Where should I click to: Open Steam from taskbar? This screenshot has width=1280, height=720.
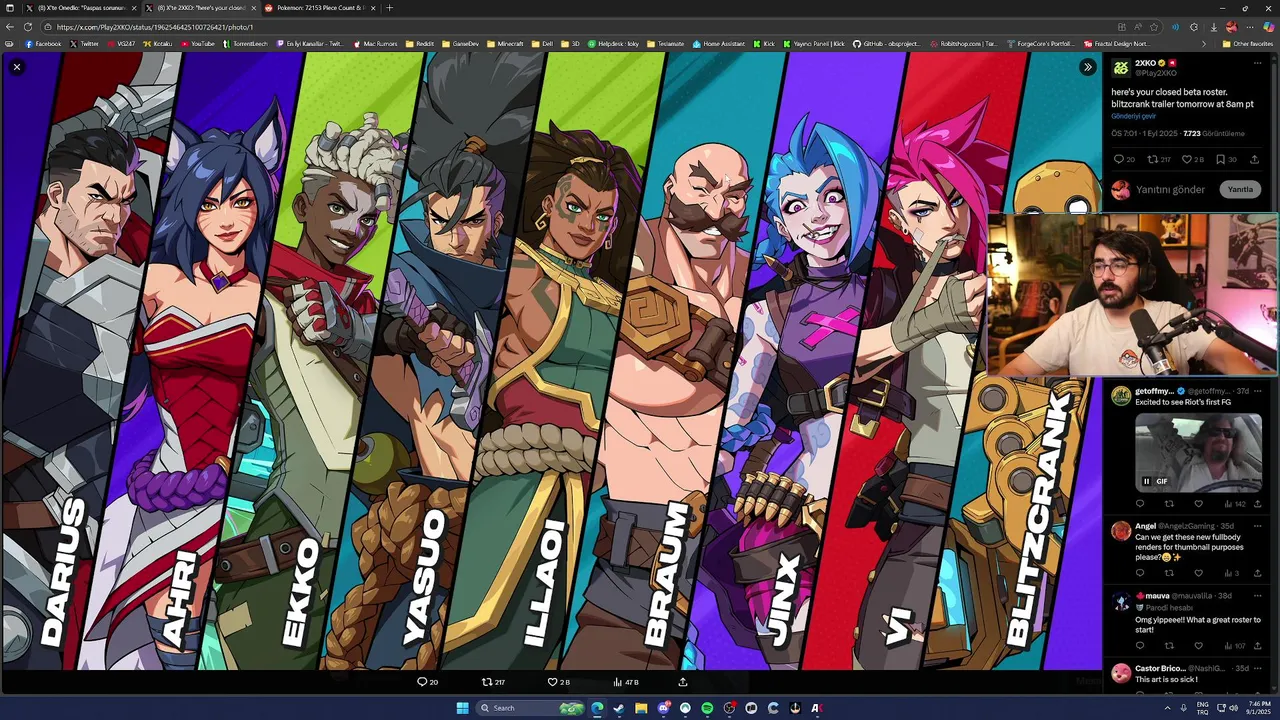[619, 708]
